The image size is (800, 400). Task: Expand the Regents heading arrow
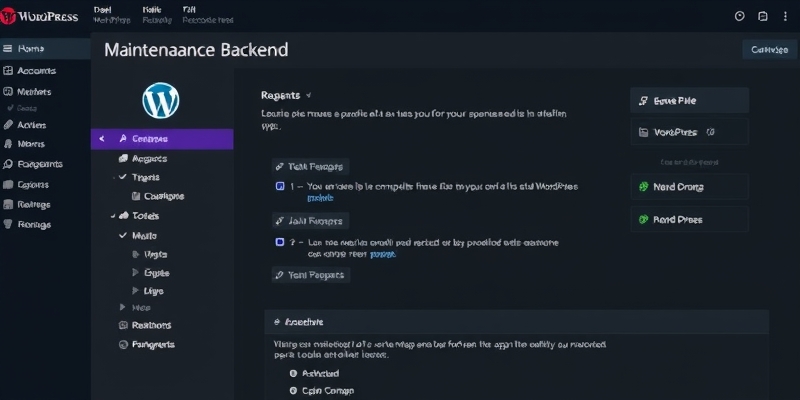click(309, 95)
